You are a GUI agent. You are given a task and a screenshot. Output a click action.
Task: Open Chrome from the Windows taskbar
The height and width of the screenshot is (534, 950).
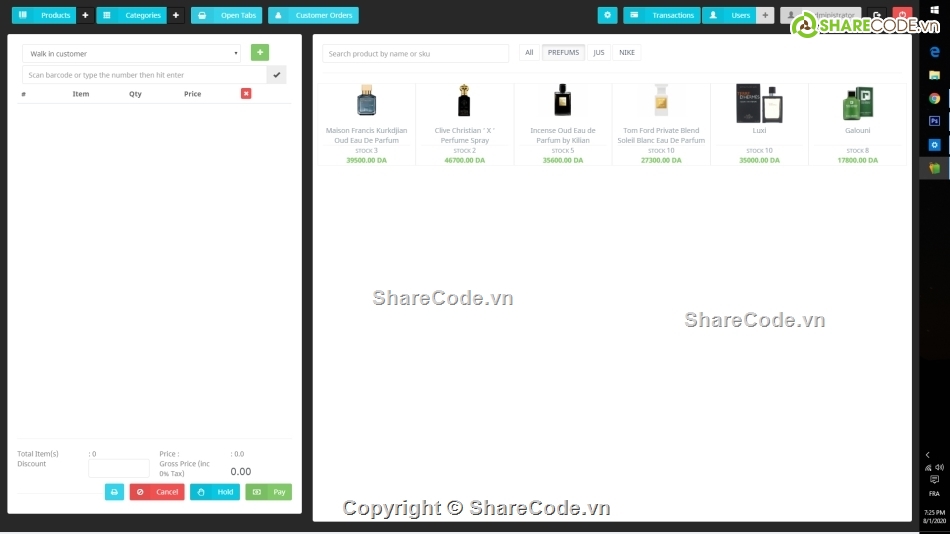(934, 98)
